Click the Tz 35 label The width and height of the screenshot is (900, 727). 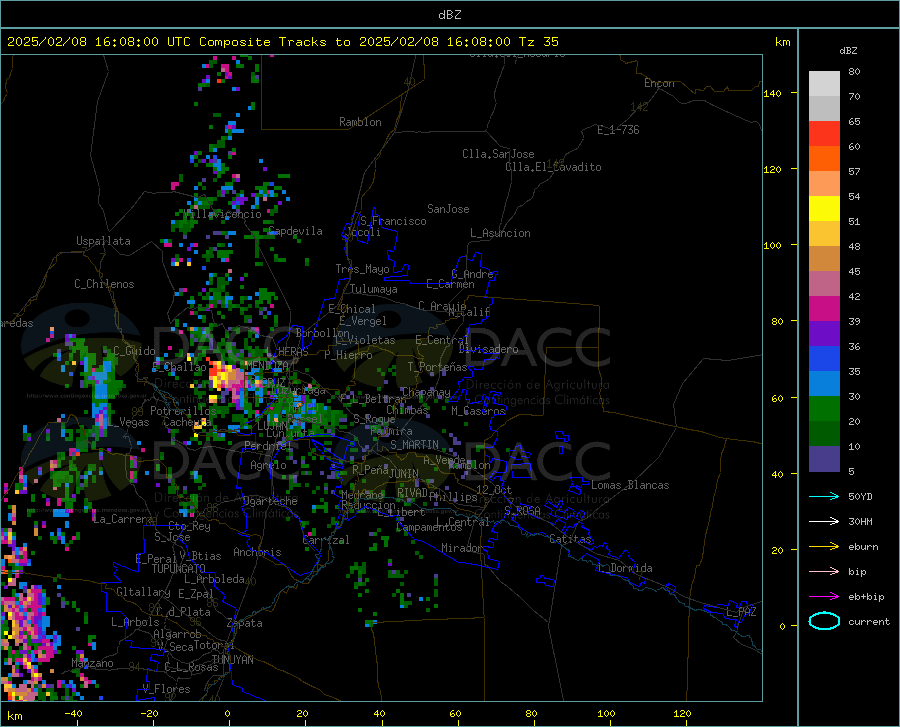(x=539, y=42)
